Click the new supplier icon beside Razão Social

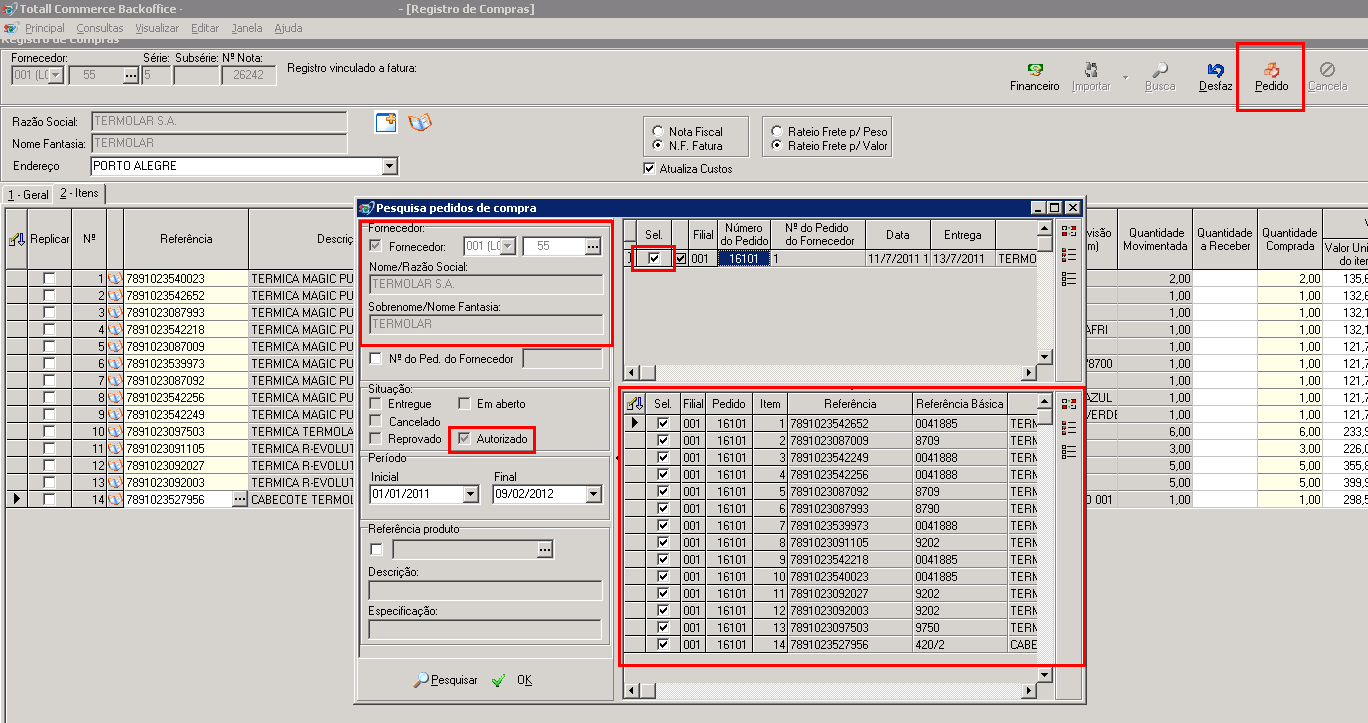(386, 122)
